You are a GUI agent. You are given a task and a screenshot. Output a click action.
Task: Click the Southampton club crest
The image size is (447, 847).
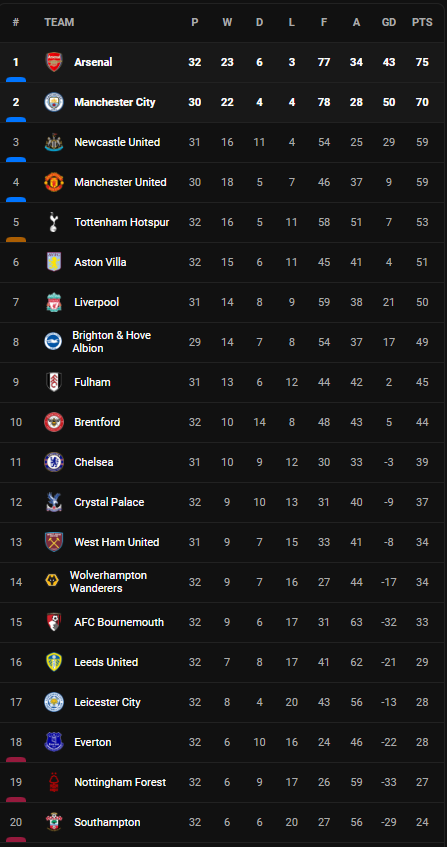(54, 822)
